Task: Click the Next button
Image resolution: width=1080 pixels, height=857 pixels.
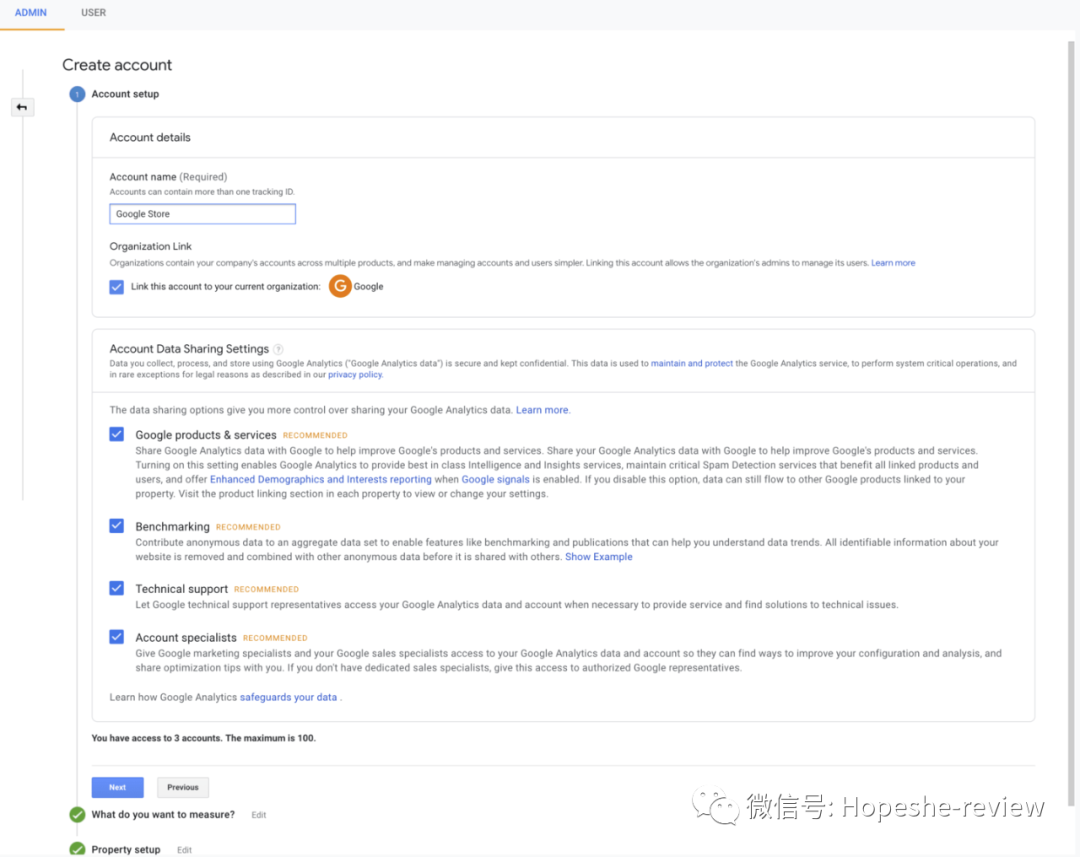Action: pyautogui.click(x=117, y=787)
